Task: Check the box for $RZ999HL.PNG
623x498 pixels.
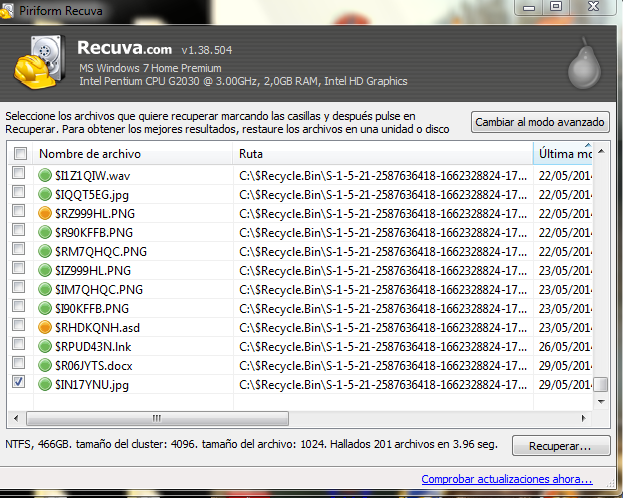Action: [18, 211]
